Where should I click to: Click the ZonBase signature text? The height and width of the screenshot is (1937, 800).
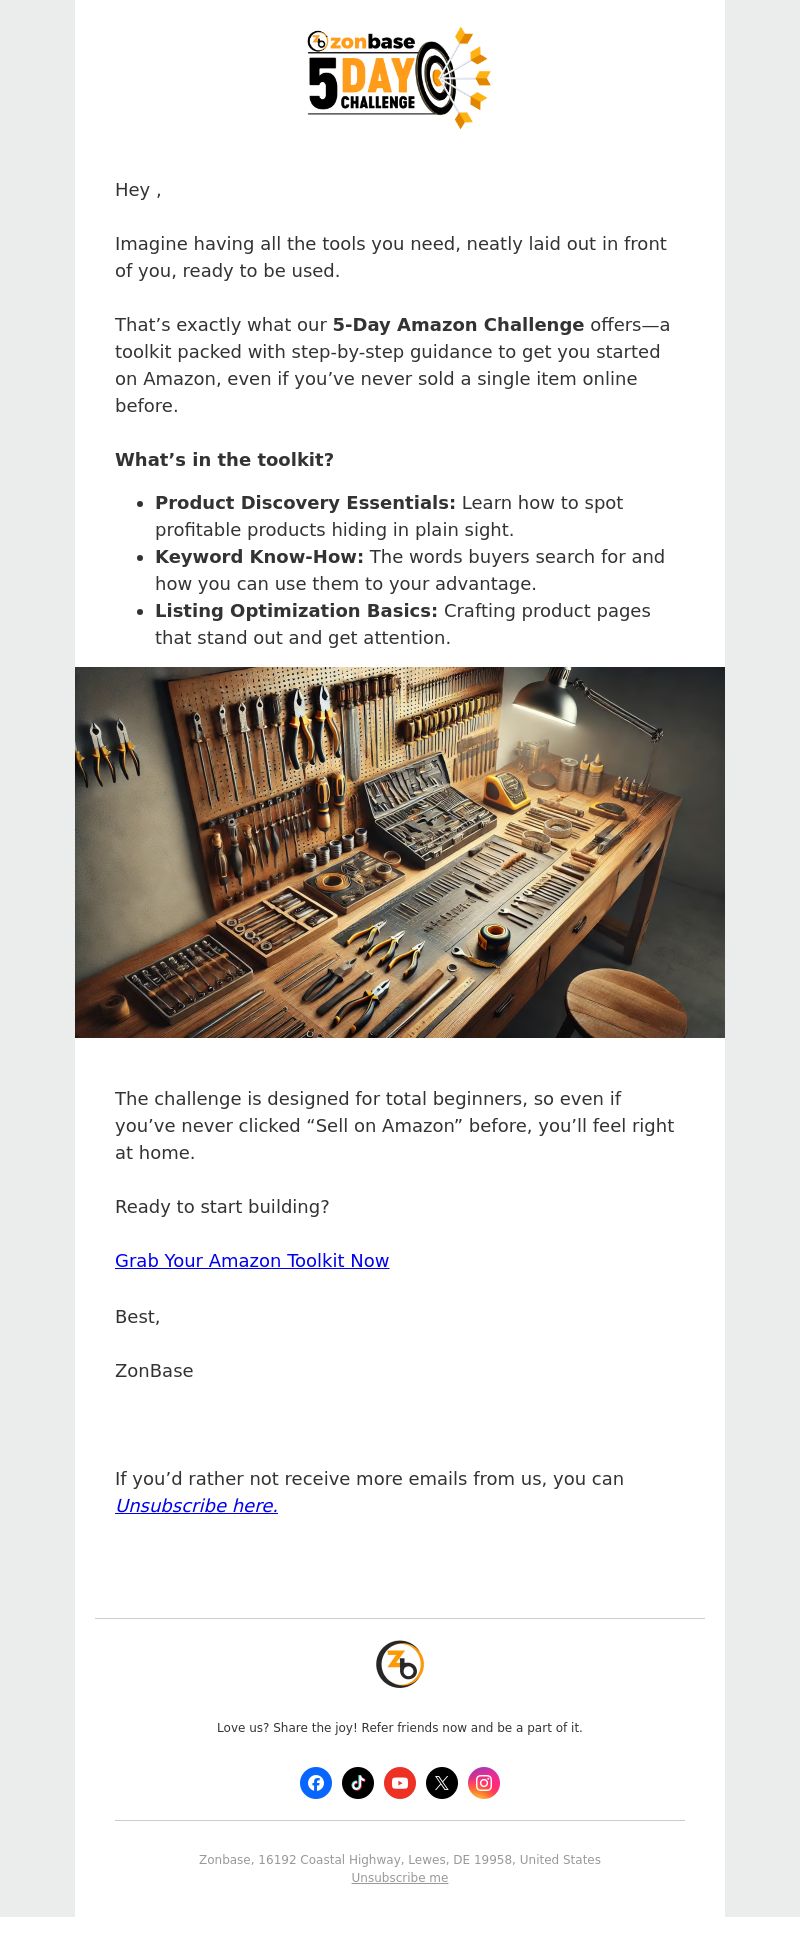[154, 1370]
